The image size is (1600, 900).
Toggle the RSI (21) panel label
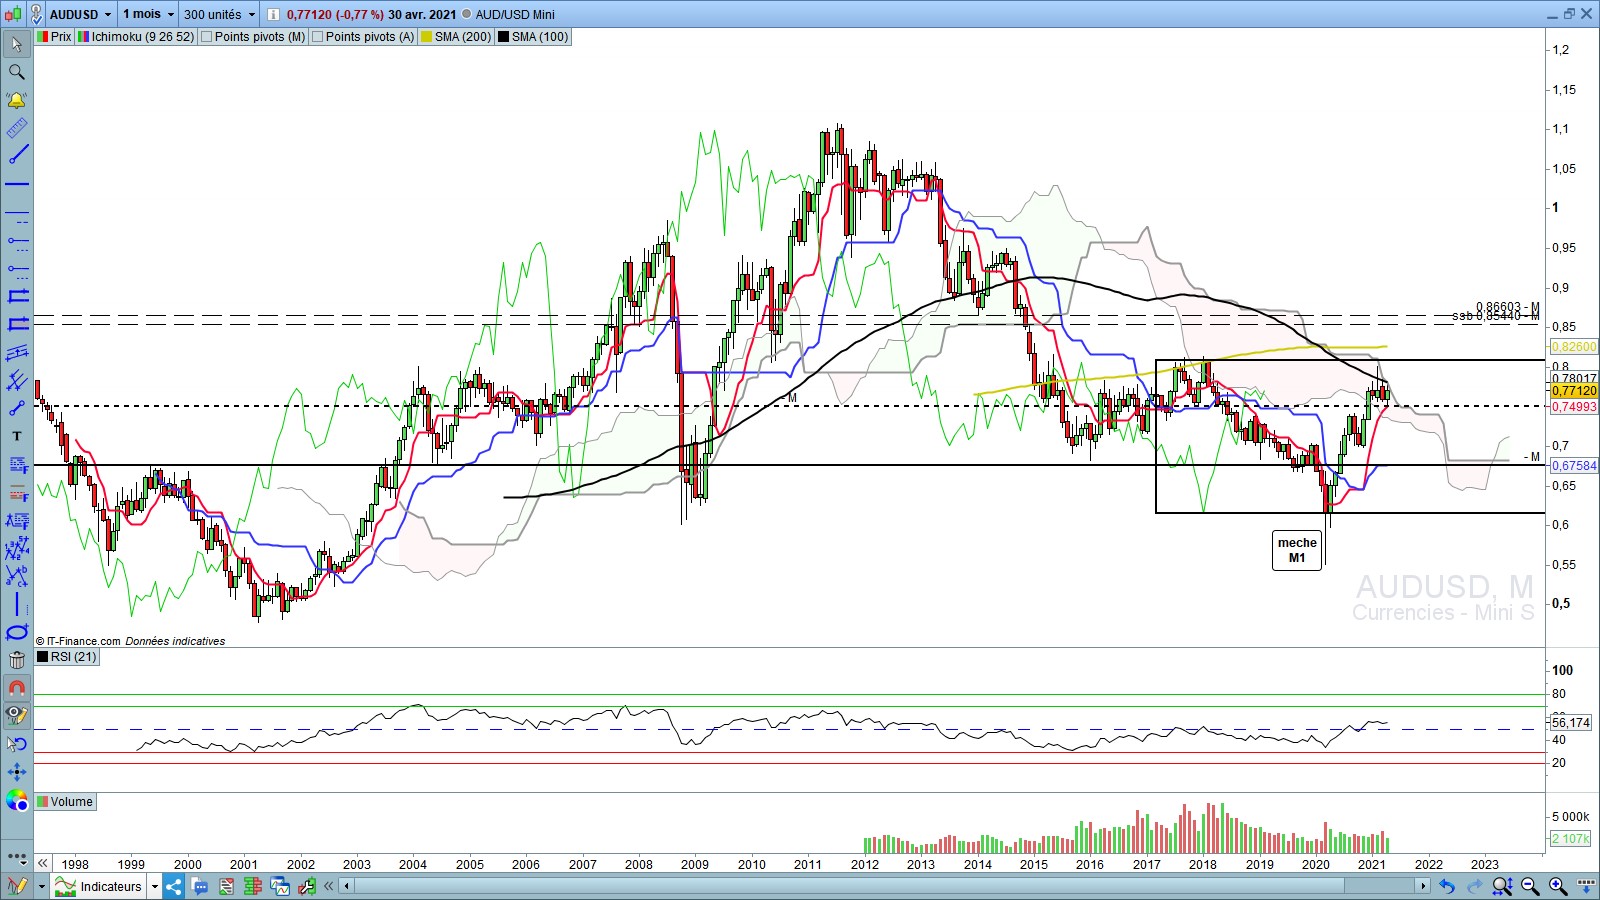(x=67, y=657)
